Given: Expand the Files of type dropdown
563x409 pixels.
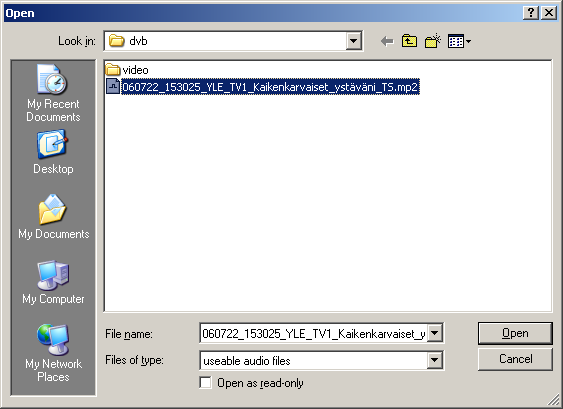Looking at the screenshot, I should pyautogui.click(x=434, y=360).
